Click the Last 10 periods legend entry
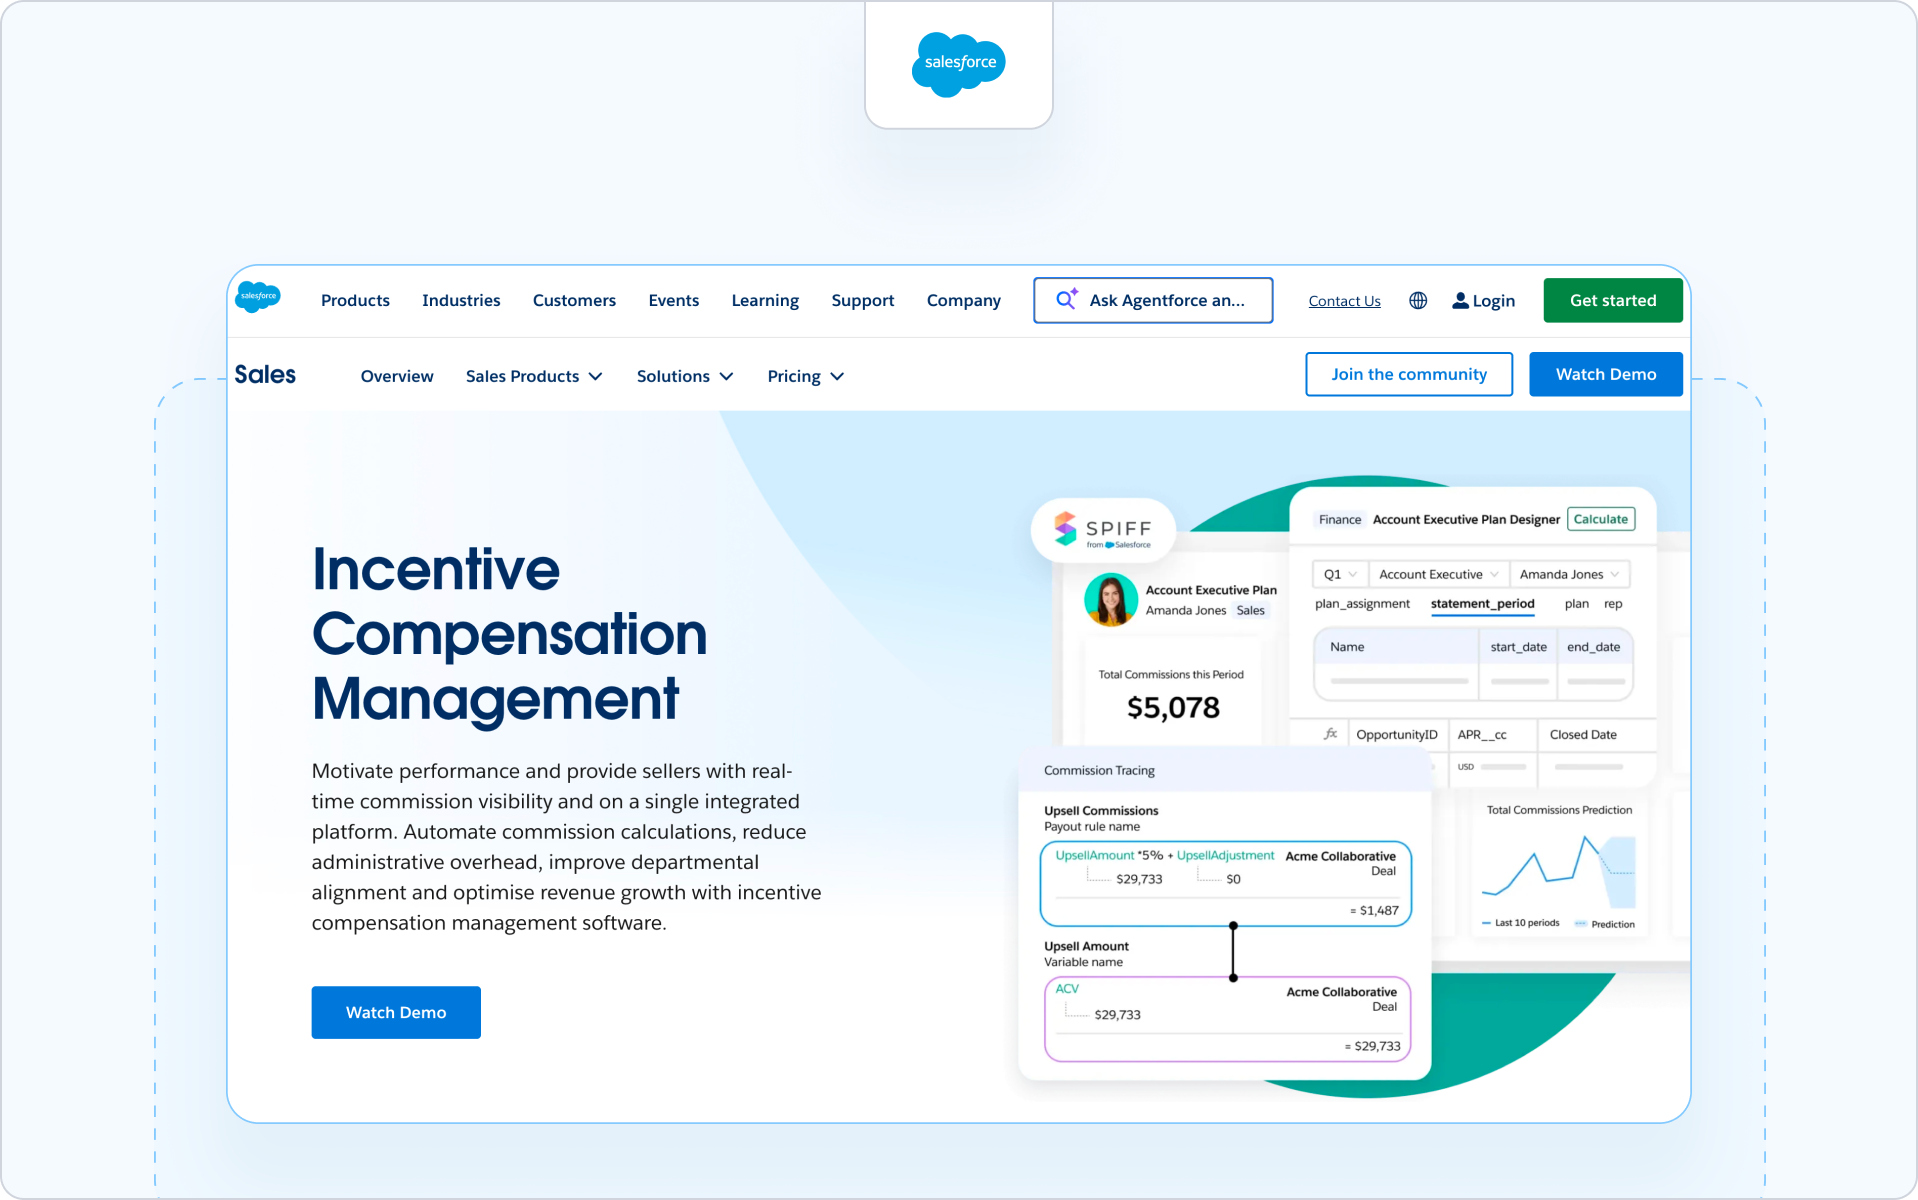Screen dimensions: 1918x1200 [x=1520, y=923]
